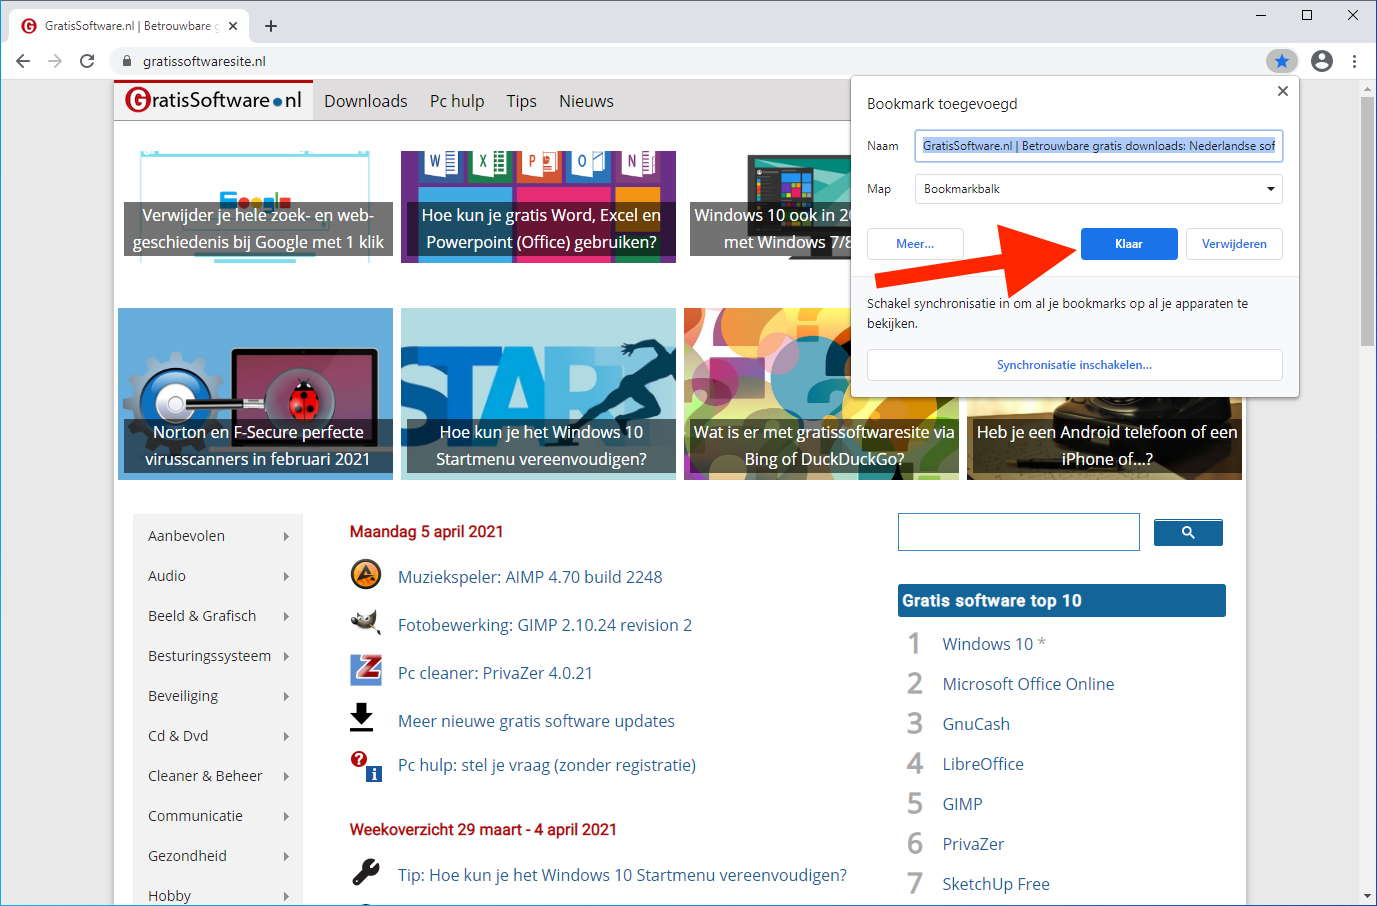The image size is (1377, 906).
Task: Open a new browser tab
Action: pyautogui.click(x=271, y=26)
